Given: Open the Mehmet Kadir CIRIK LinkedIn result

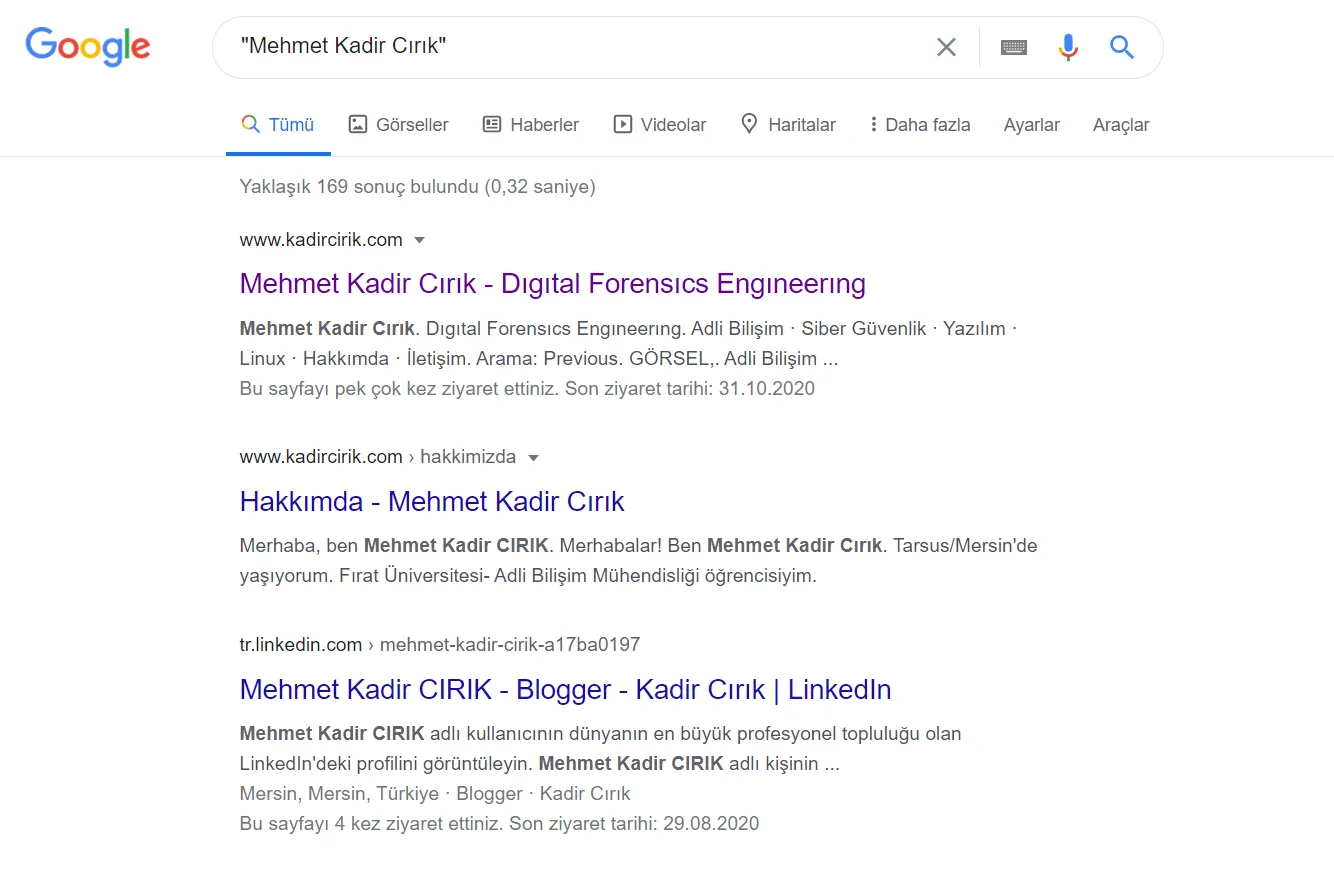Looking at the screenshot, I should 565,689.
